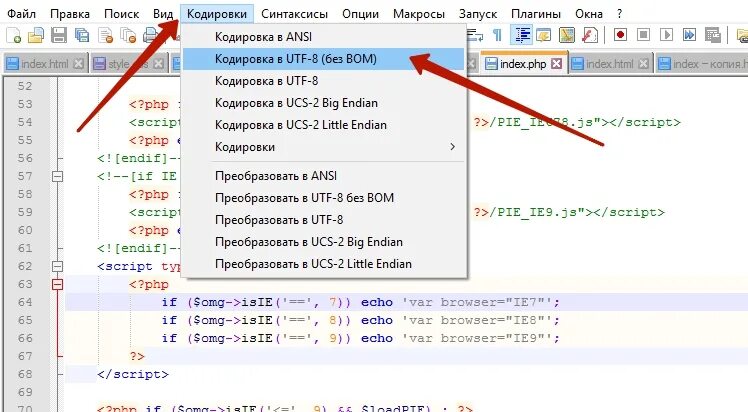Image resolution: width=748 pixels, height=412 pixels.
Task: Close the index.php tab
Action: coord(557,63)
